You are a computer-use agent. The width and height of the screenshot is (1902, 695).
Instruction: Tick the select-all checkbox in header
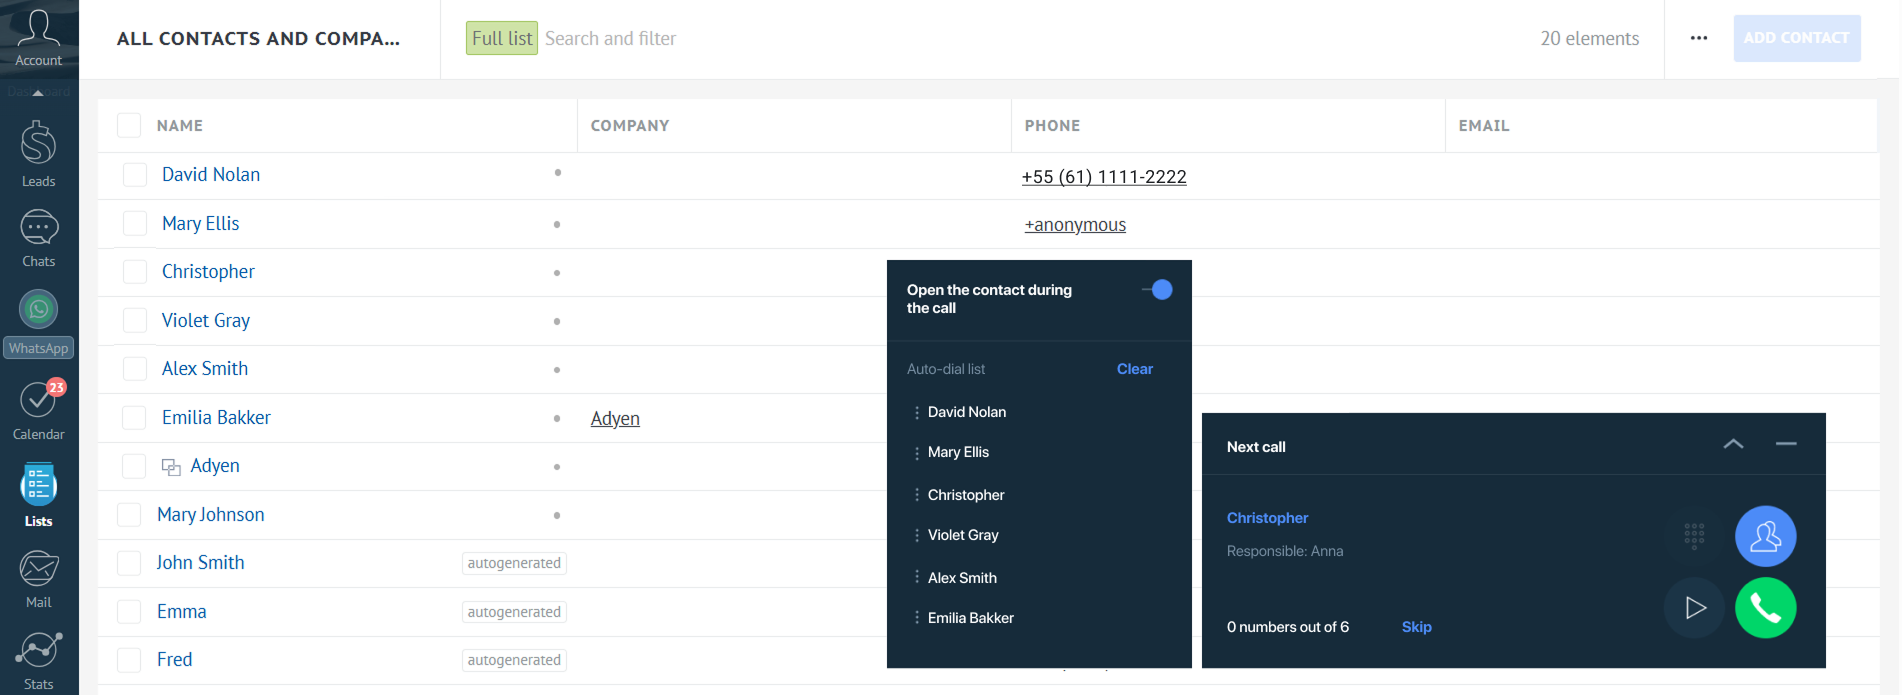(x=129, y=126)
